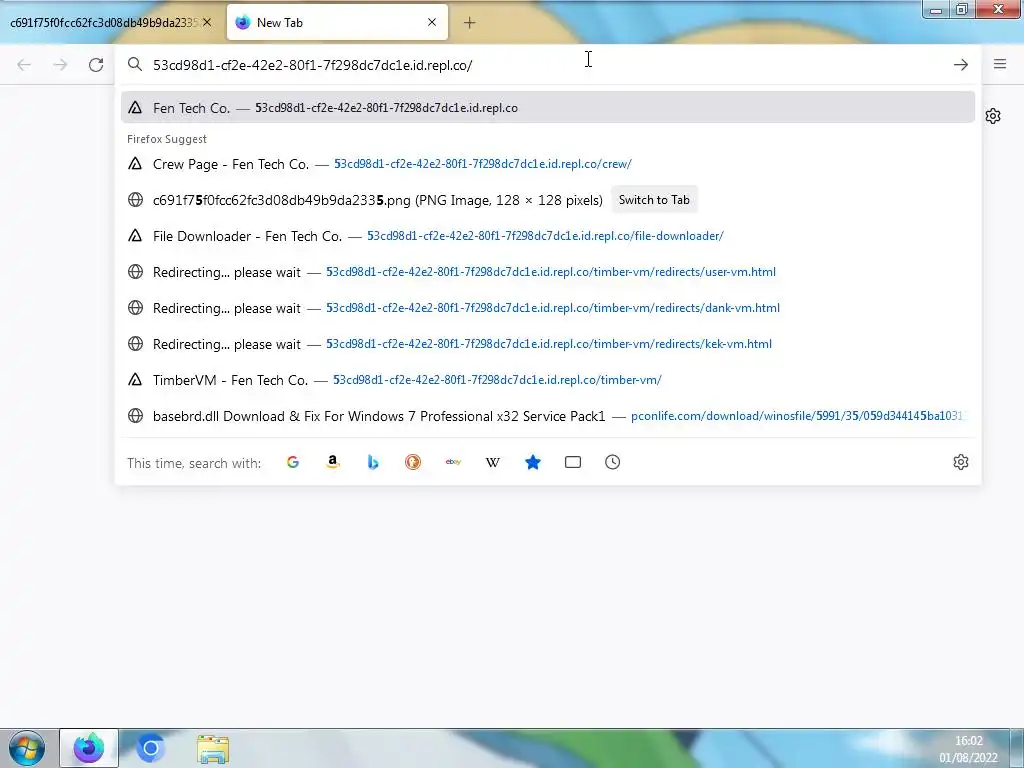This screenshot has width=1024, height=768.
Task: Click the Firefox Suggest section label
Action: click(x=167, y=139)
